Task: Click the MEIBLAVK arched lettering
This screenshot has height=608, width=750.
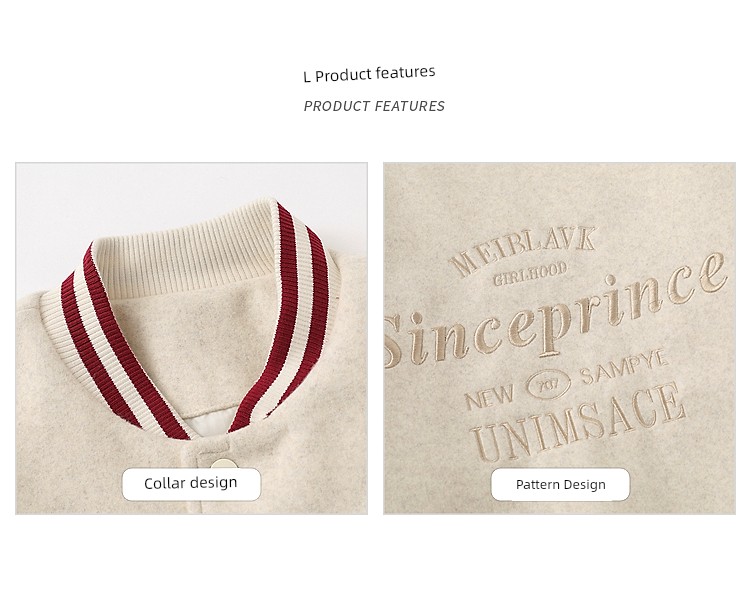Action: [524, 251]
